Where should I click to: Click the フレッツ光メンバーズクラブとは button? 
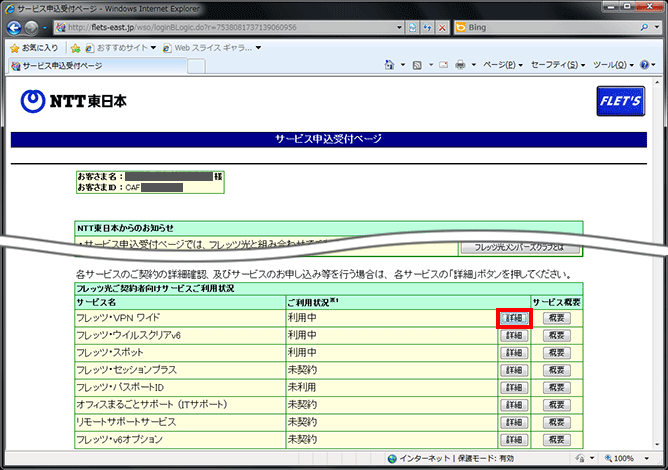pyautogui.click(x=520, y=247)
